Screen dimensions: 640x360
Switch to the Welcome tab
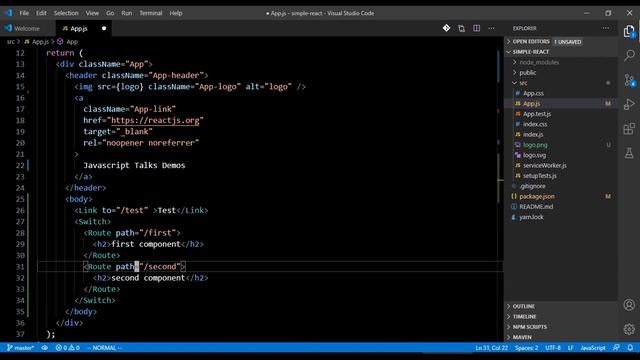click(27, 29)
